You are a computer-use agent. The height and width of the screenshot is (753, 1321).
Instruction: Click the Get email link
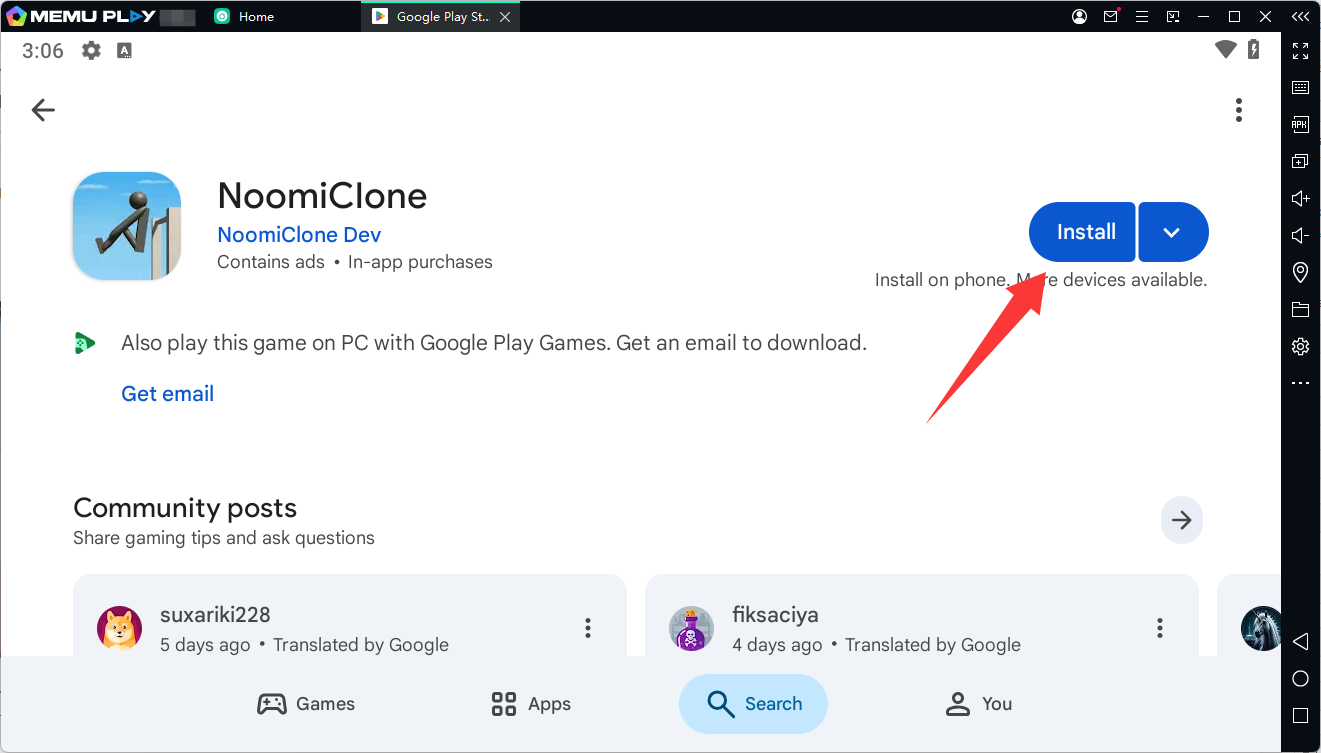(x=167, y=394)
